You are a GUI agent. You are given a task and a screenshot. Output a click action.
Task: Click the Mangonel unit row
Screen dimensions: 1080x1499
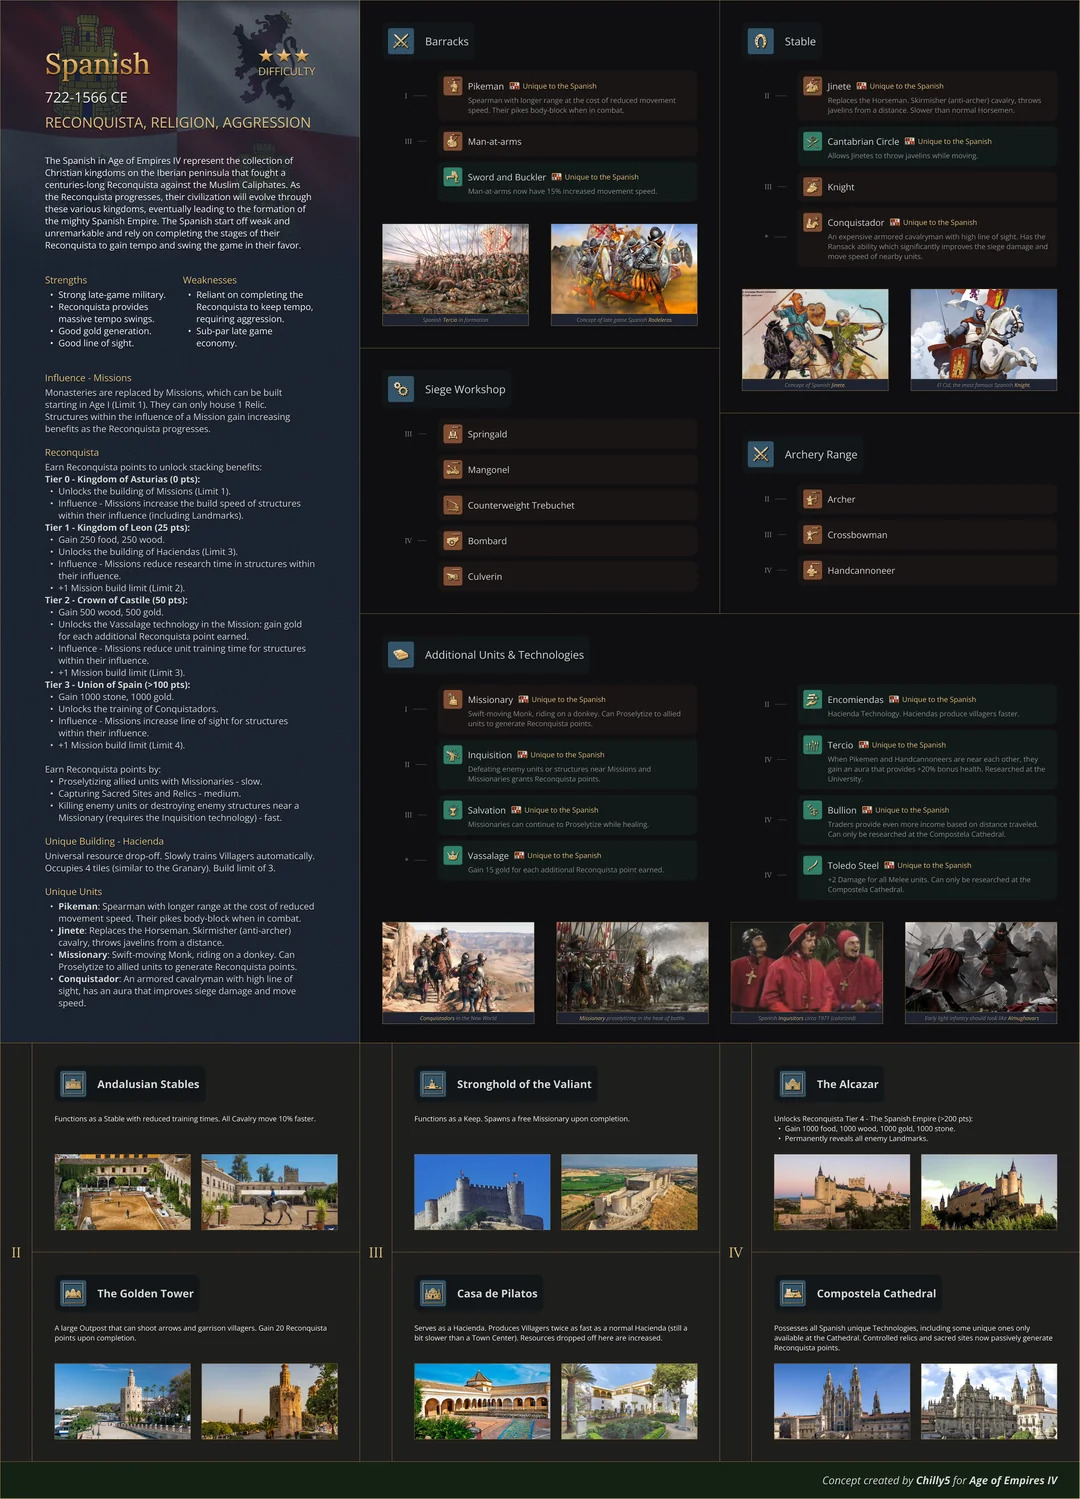tap(568, 470)
